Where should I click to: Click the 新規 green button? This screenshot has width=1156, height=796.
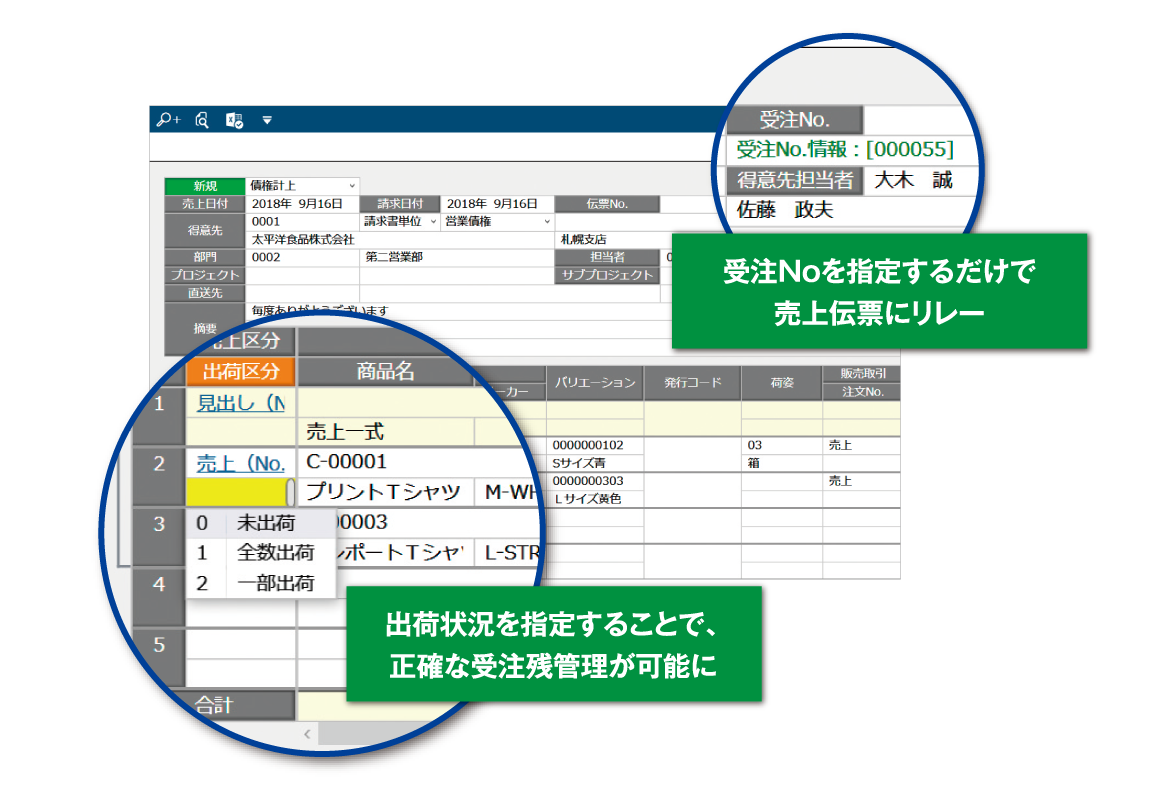click(x=205, y=186)
